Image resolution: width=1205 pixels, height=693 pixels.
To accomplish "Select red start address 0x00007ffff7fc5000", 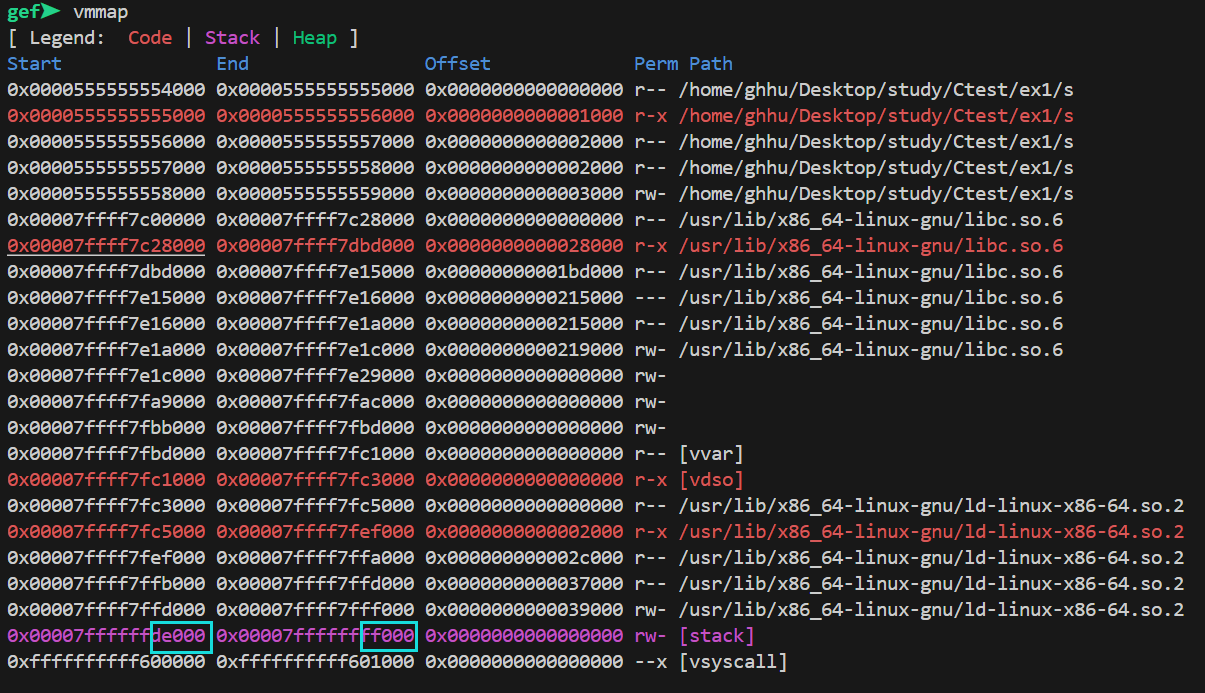I will click(106, 532).
